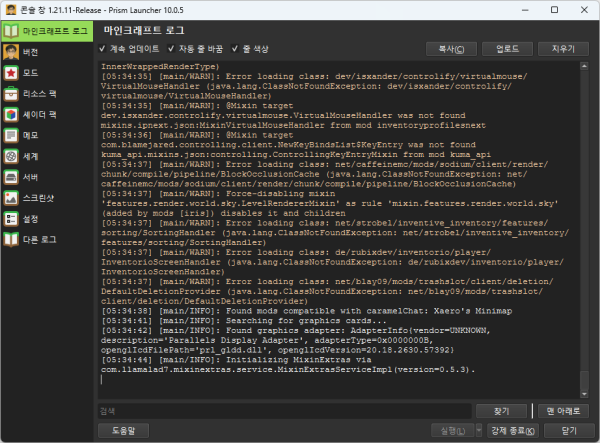600x443 pixels.
Task: Click the 'Initializing MixinExtras via' log line
Action: 236,360
